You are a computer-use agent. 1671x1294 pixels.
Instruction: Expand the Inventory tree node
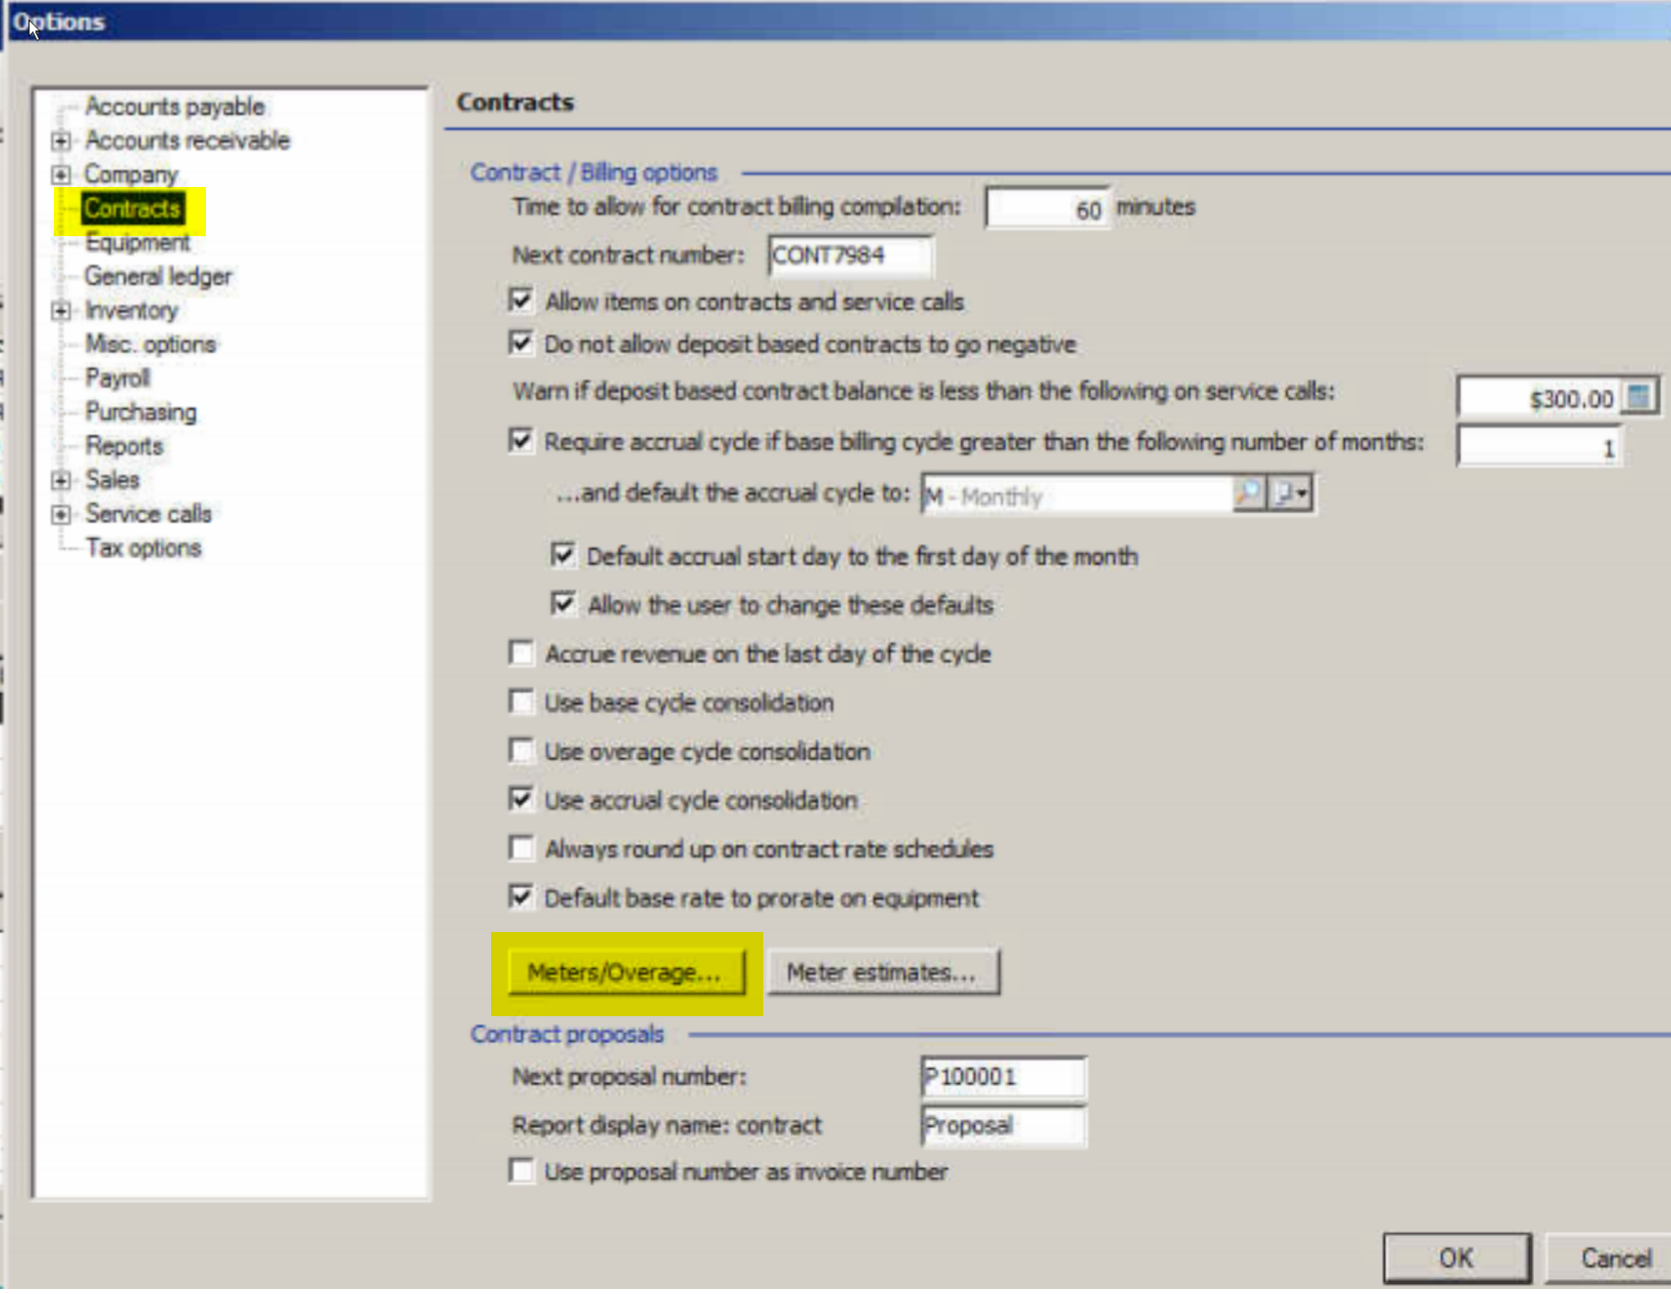pyautogui.click(x=61, y=311)
